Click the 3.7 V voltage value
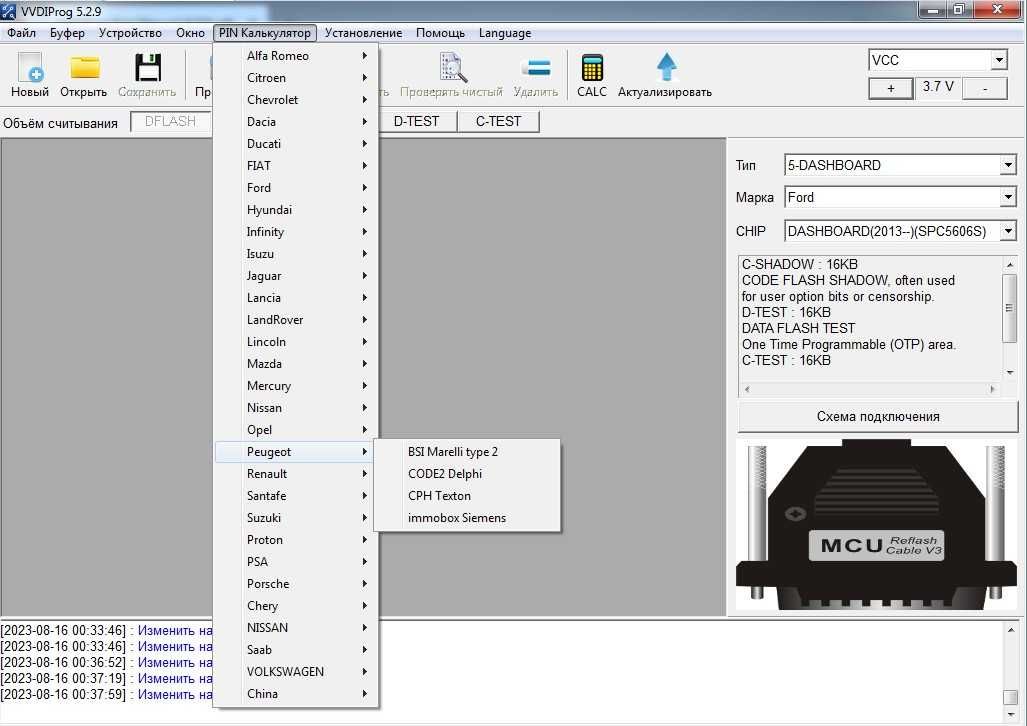The width and height of the screenshot is (1027, 726). 938,86
